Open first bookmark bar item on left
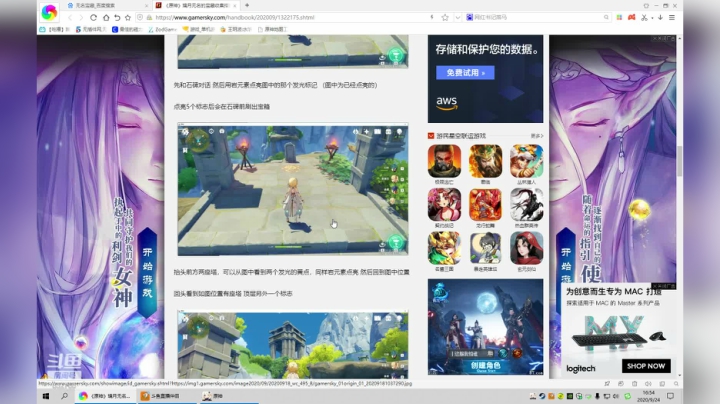 pos(54,29)
